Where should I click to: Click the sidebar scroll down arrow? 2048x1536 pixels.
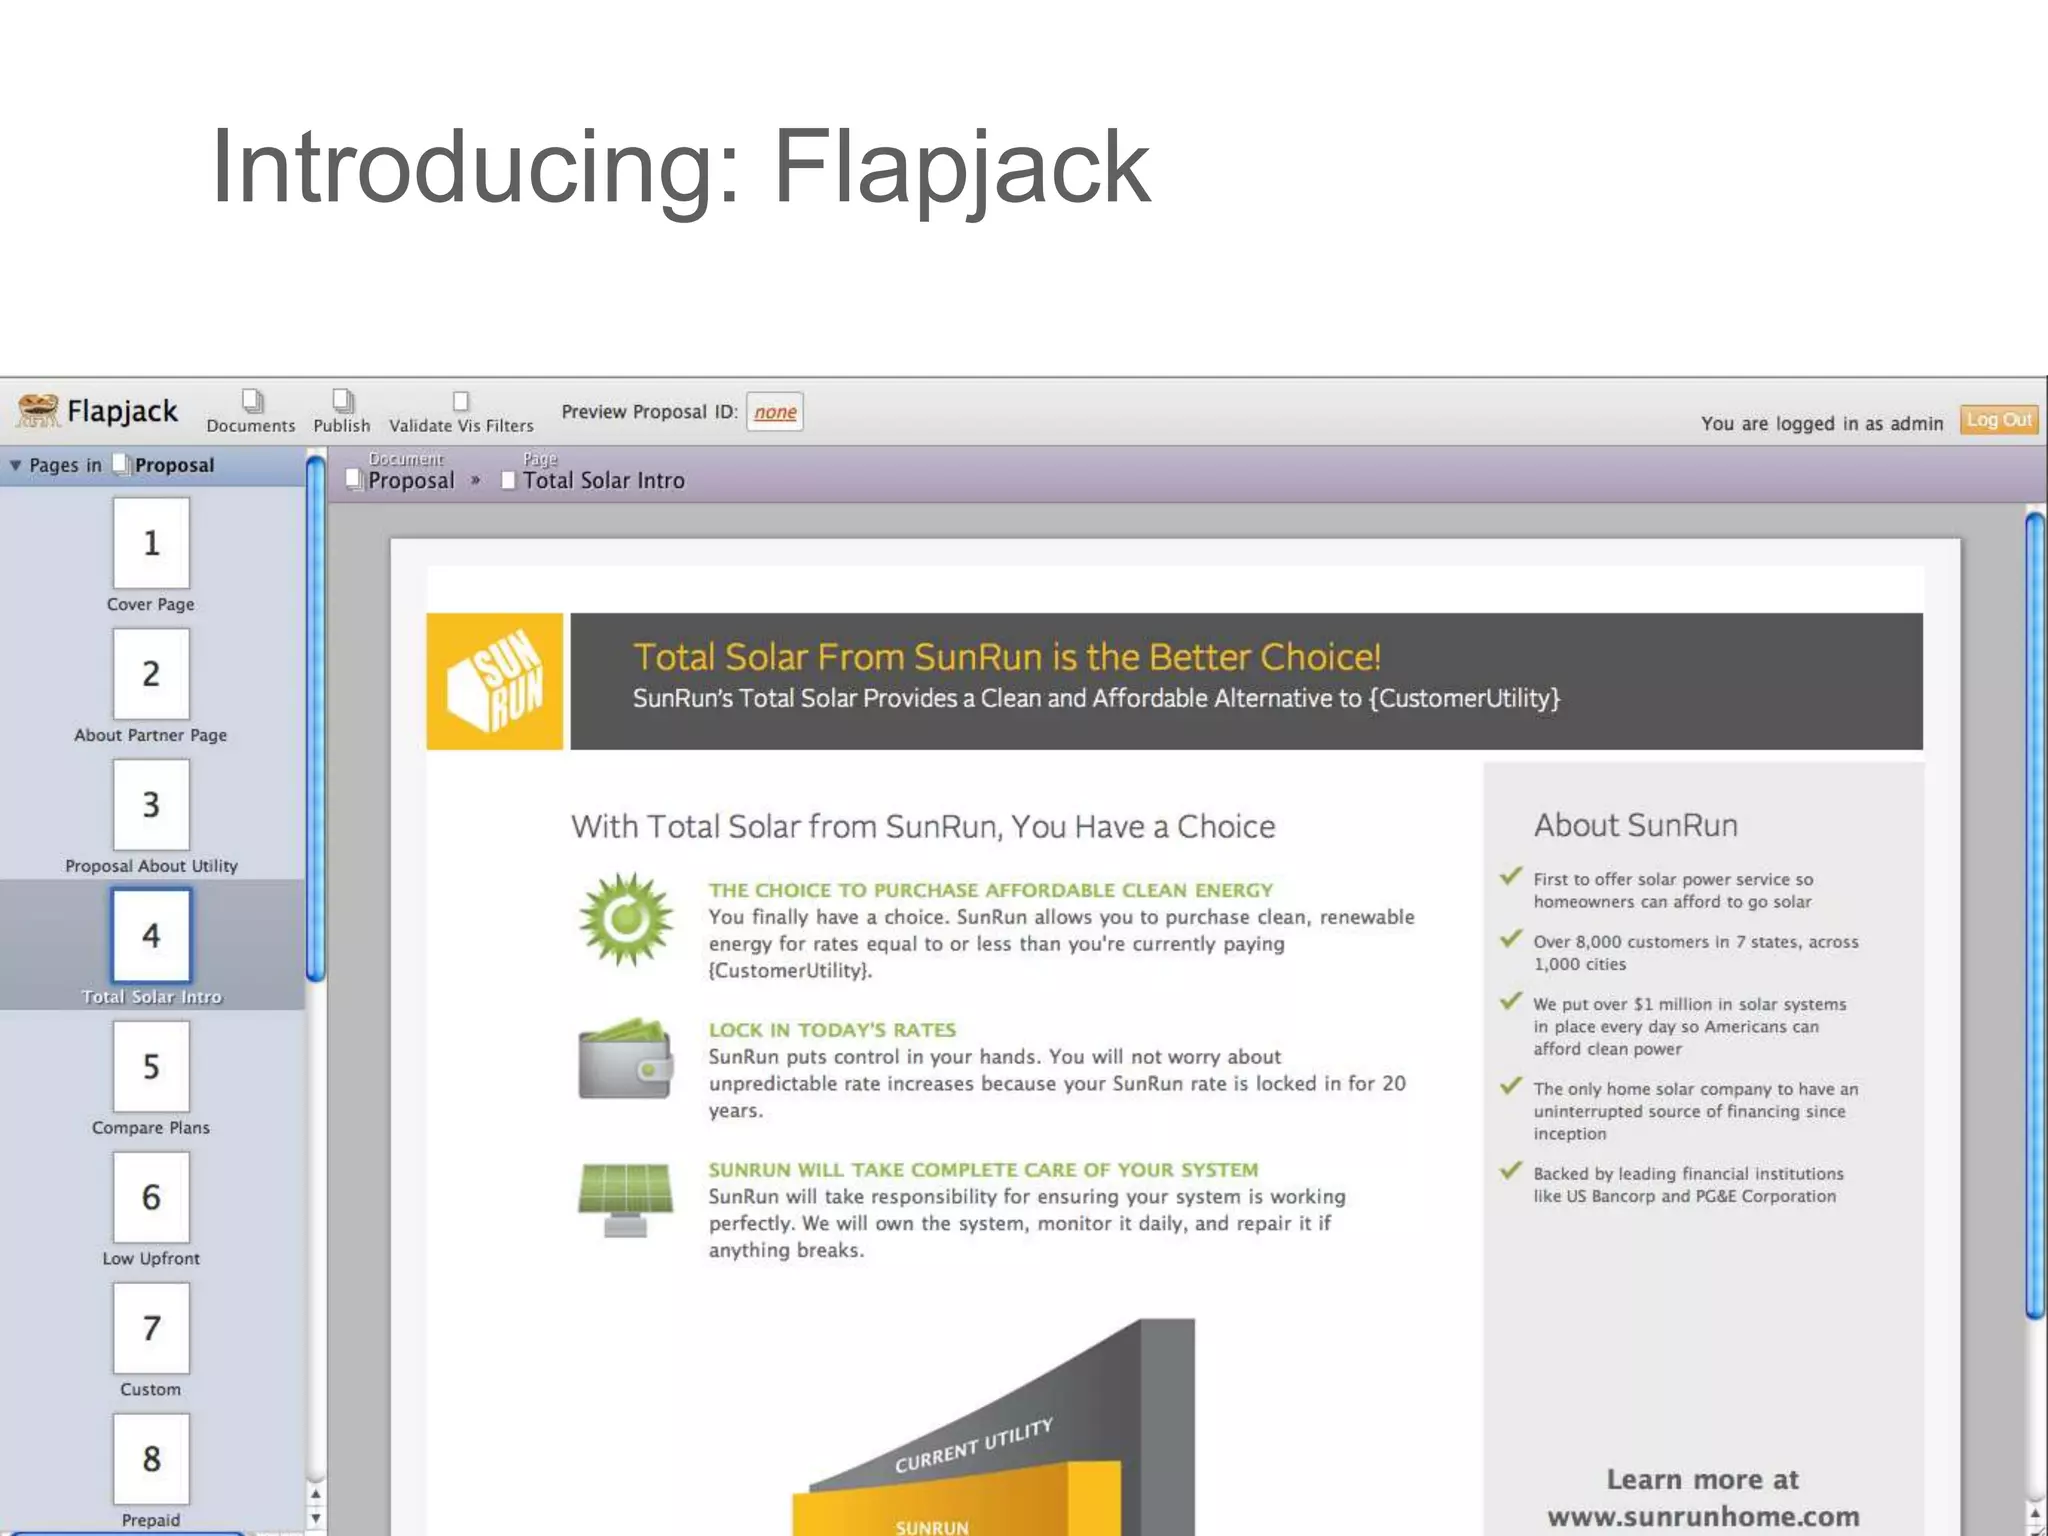[x=316, y=1518]
